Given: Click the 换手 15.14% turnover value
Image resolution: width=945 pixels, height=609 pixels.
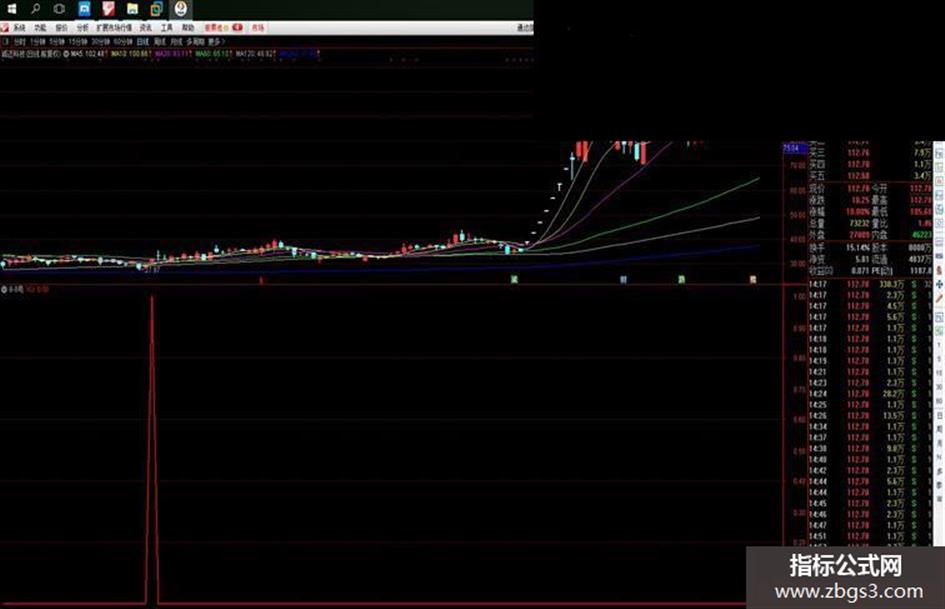Looking at the screenshot, I should coord(858,247).
